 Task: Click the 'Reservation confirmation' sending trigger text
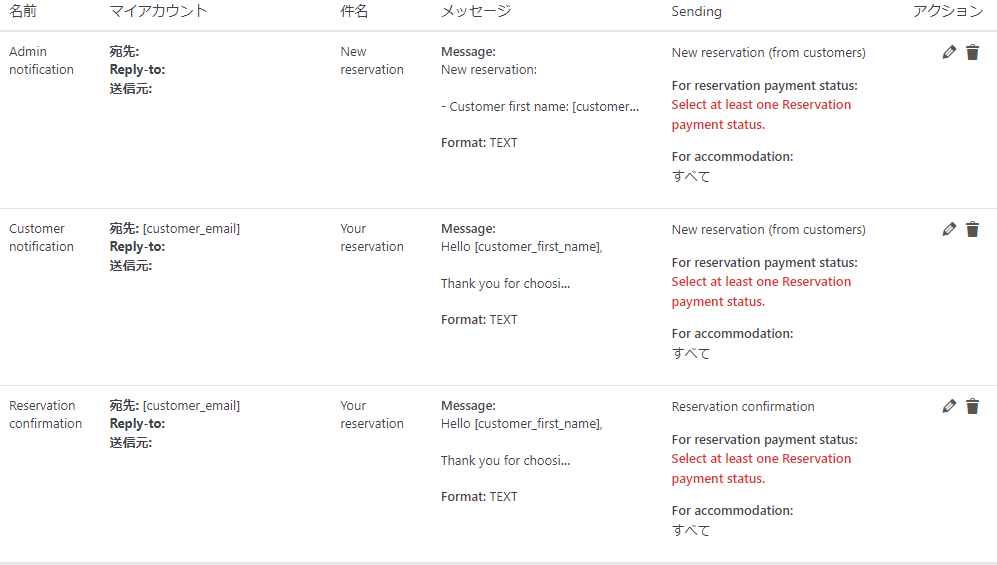[x=743, y=407]
